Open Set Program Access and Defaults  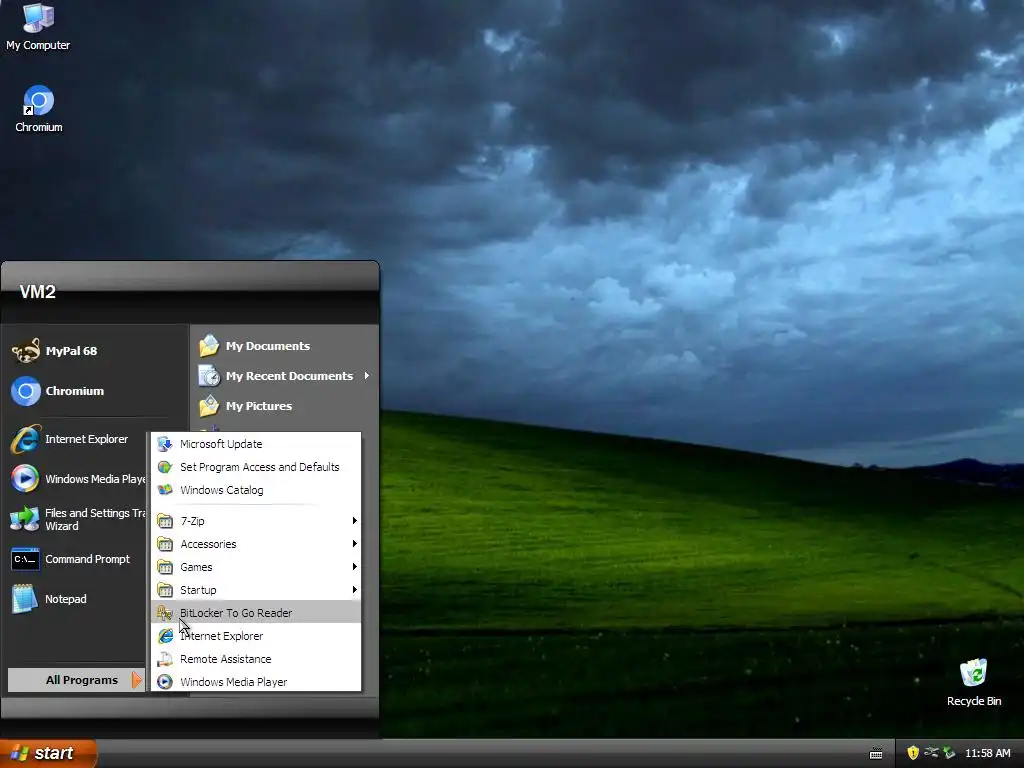pyautogui.click(x=256, y=467)
